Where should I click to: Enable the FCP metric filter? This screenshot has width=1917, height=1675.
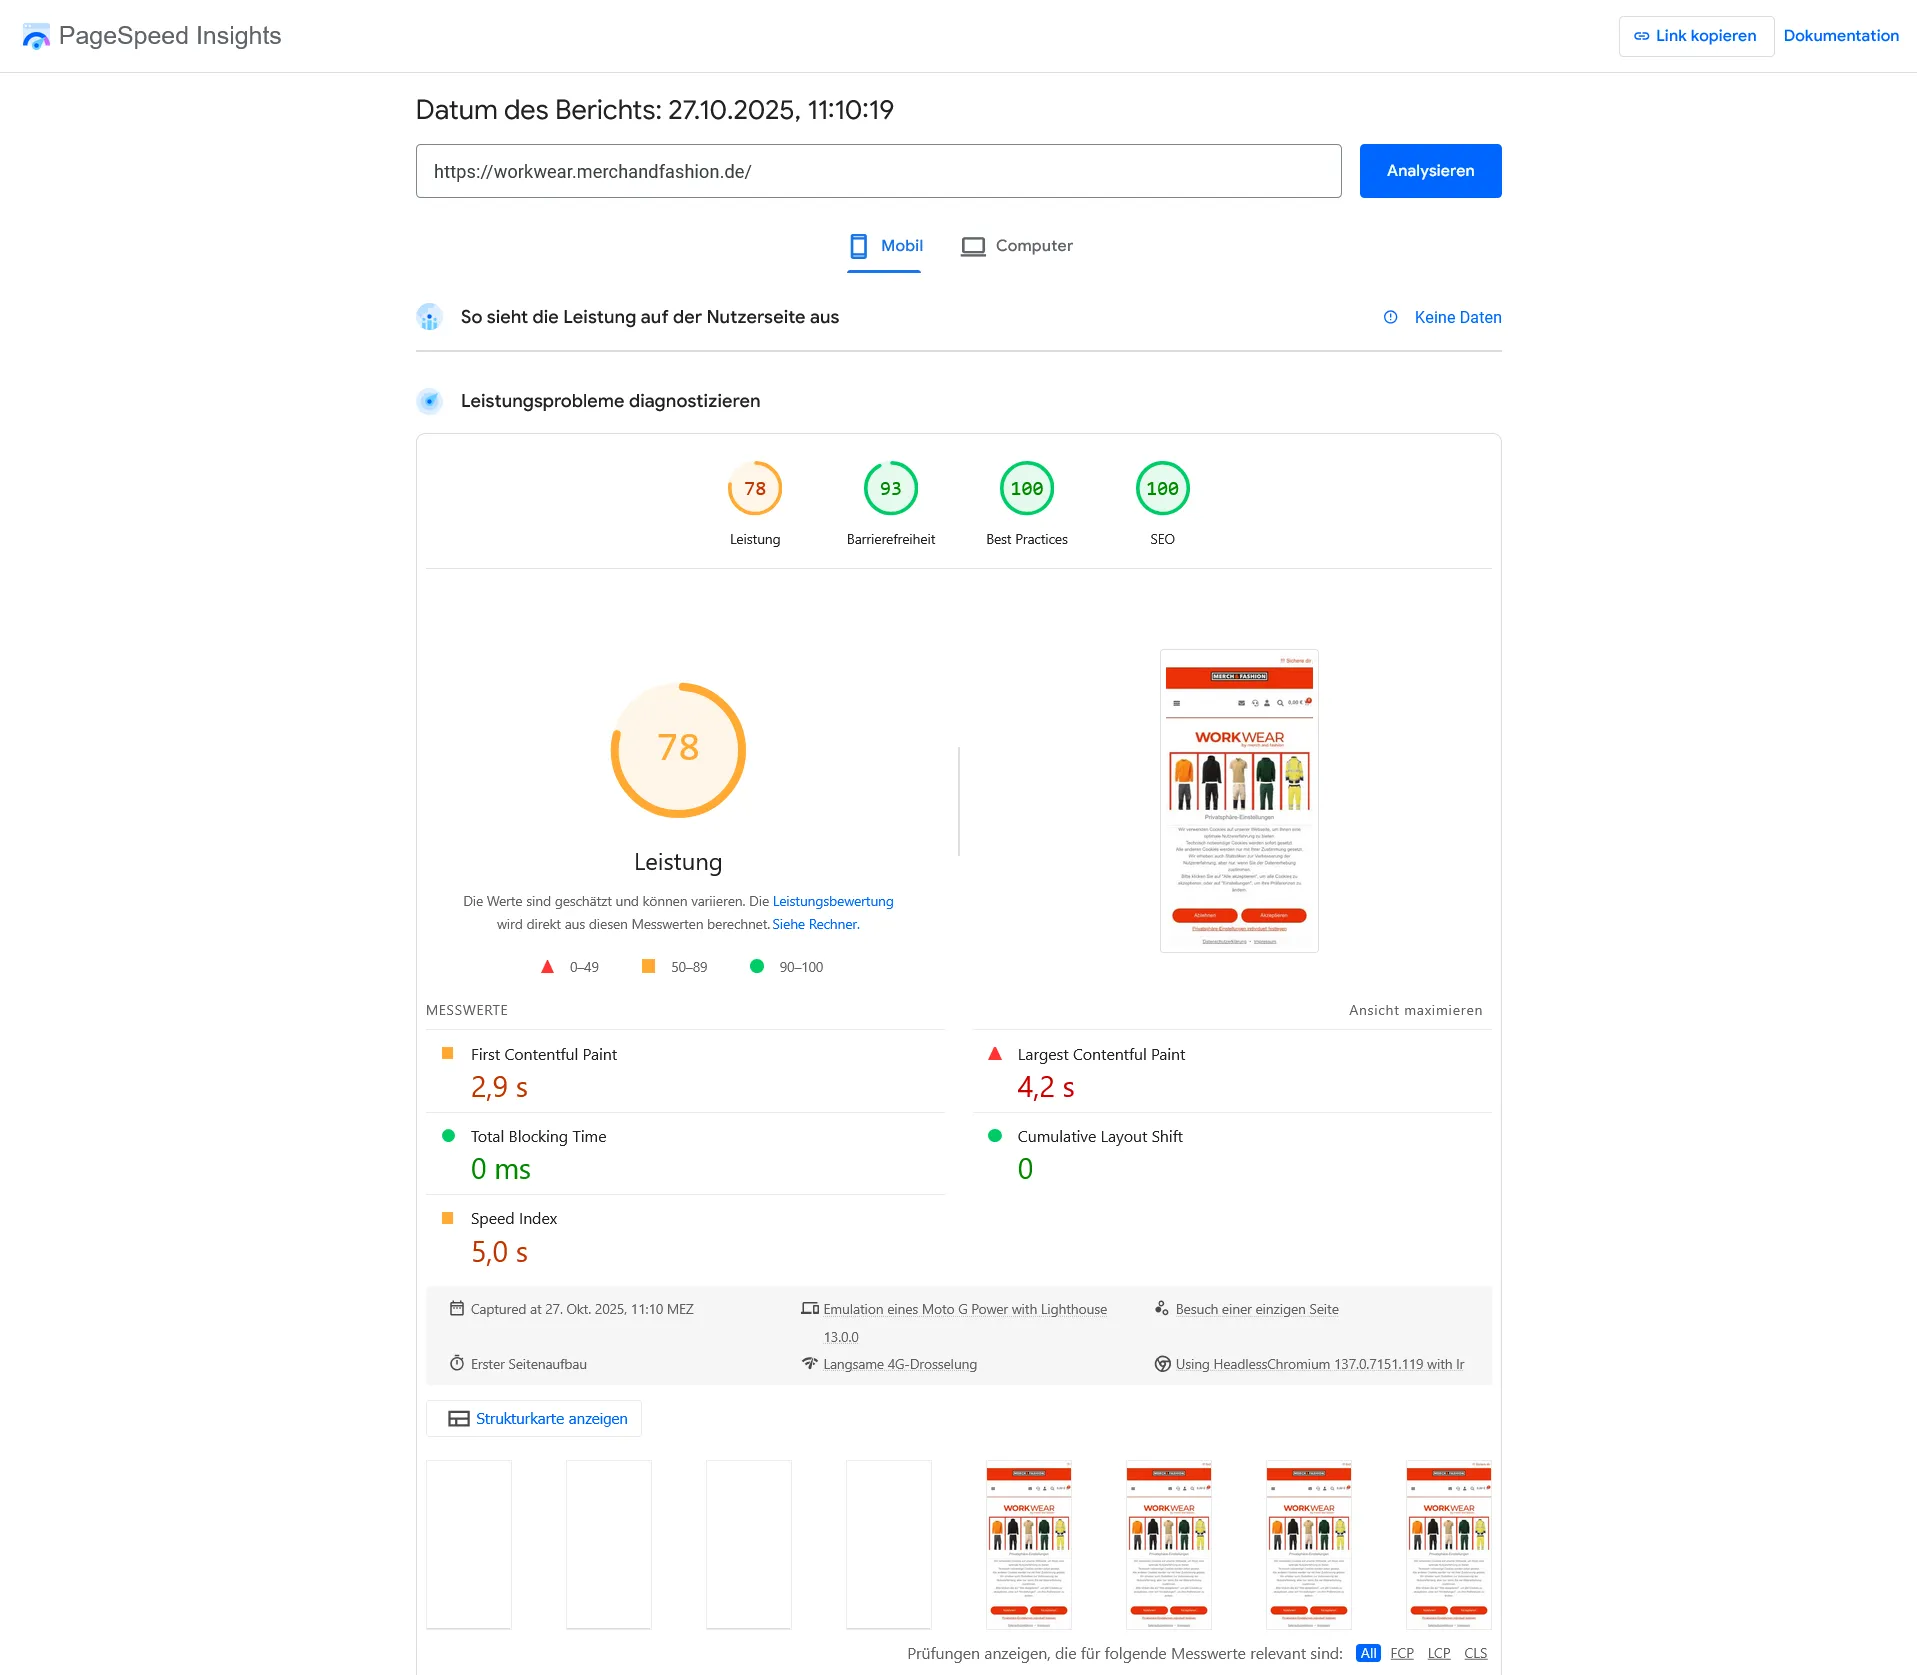[1402, 1653]
